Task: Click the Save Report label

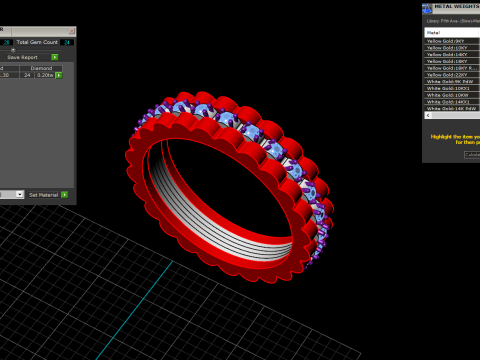Action: [x=22, y=57]
